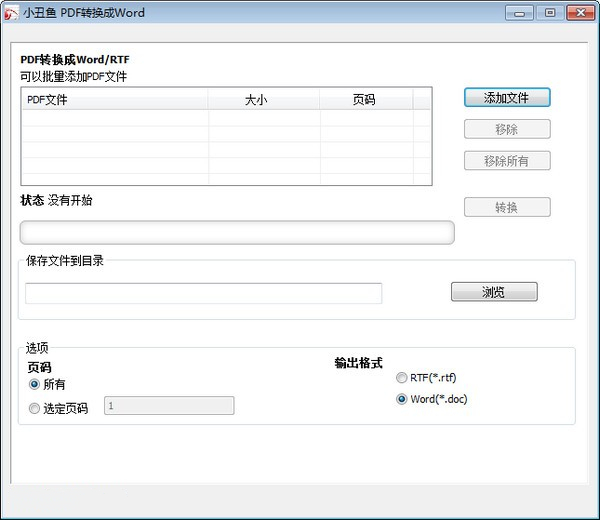The height and width of the screenshot is (520, 600).
Task: Maximize the PDF转换成Word window
Action: point(547,13)
